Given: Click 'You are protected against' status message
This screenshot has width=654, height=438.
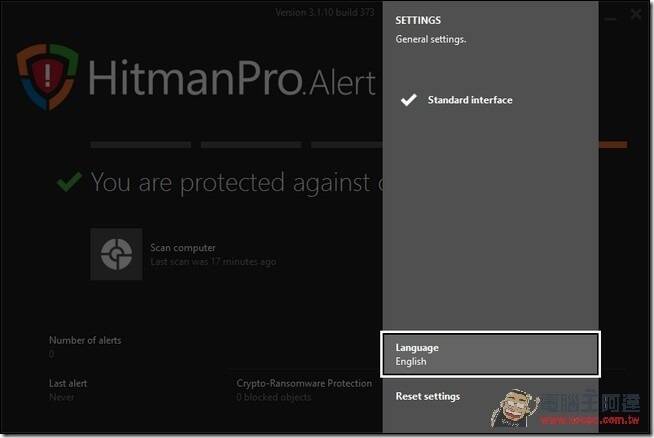Looking at the screenshot, I should [x=236, y=183].
